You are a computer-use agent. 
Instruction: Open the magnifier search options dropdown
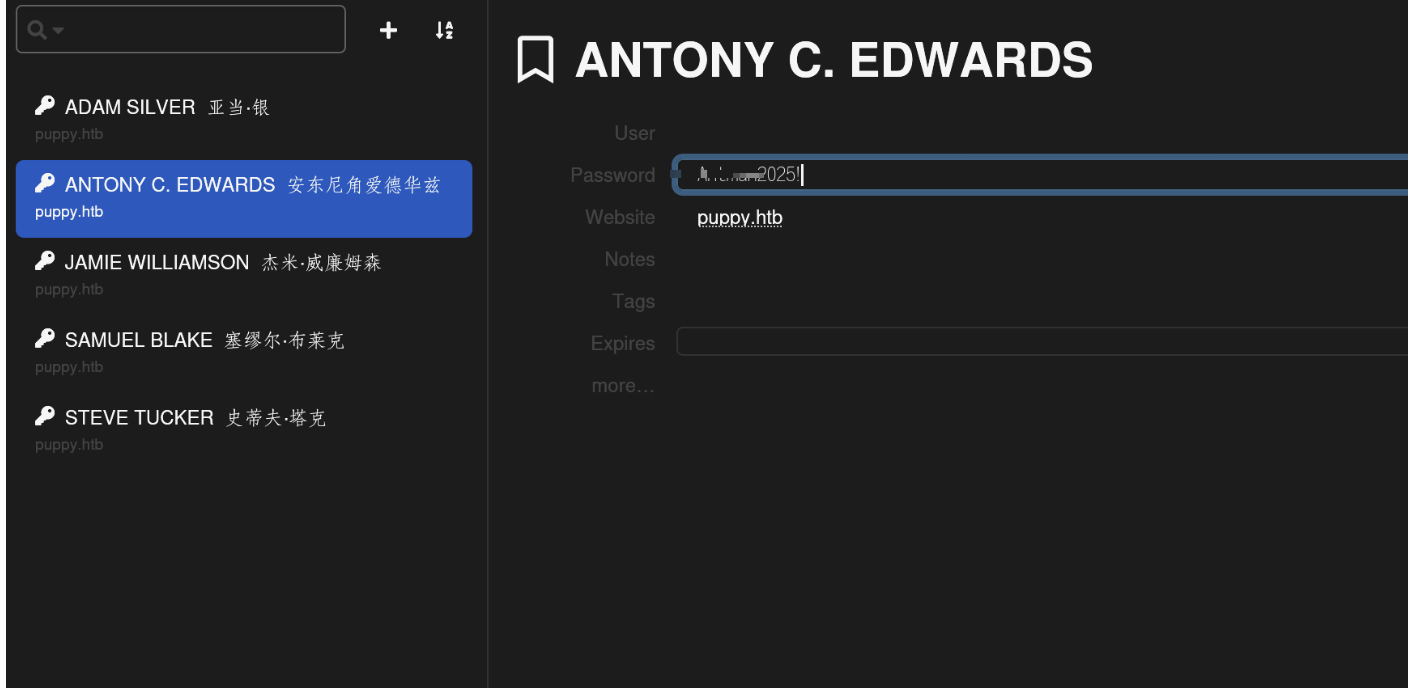(46, 30)
